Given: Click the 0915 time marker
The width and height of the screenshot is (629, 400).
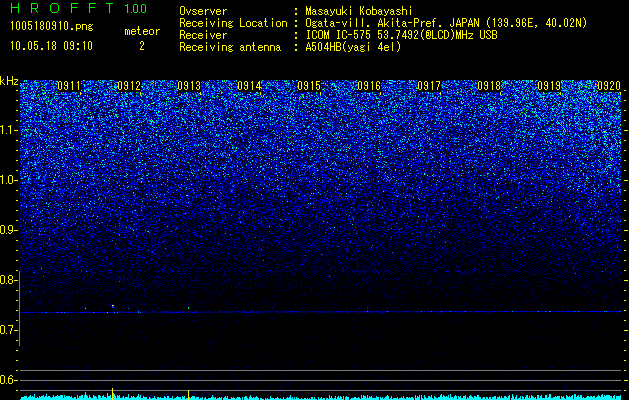Looking at the screenshot, I should 309,86.
